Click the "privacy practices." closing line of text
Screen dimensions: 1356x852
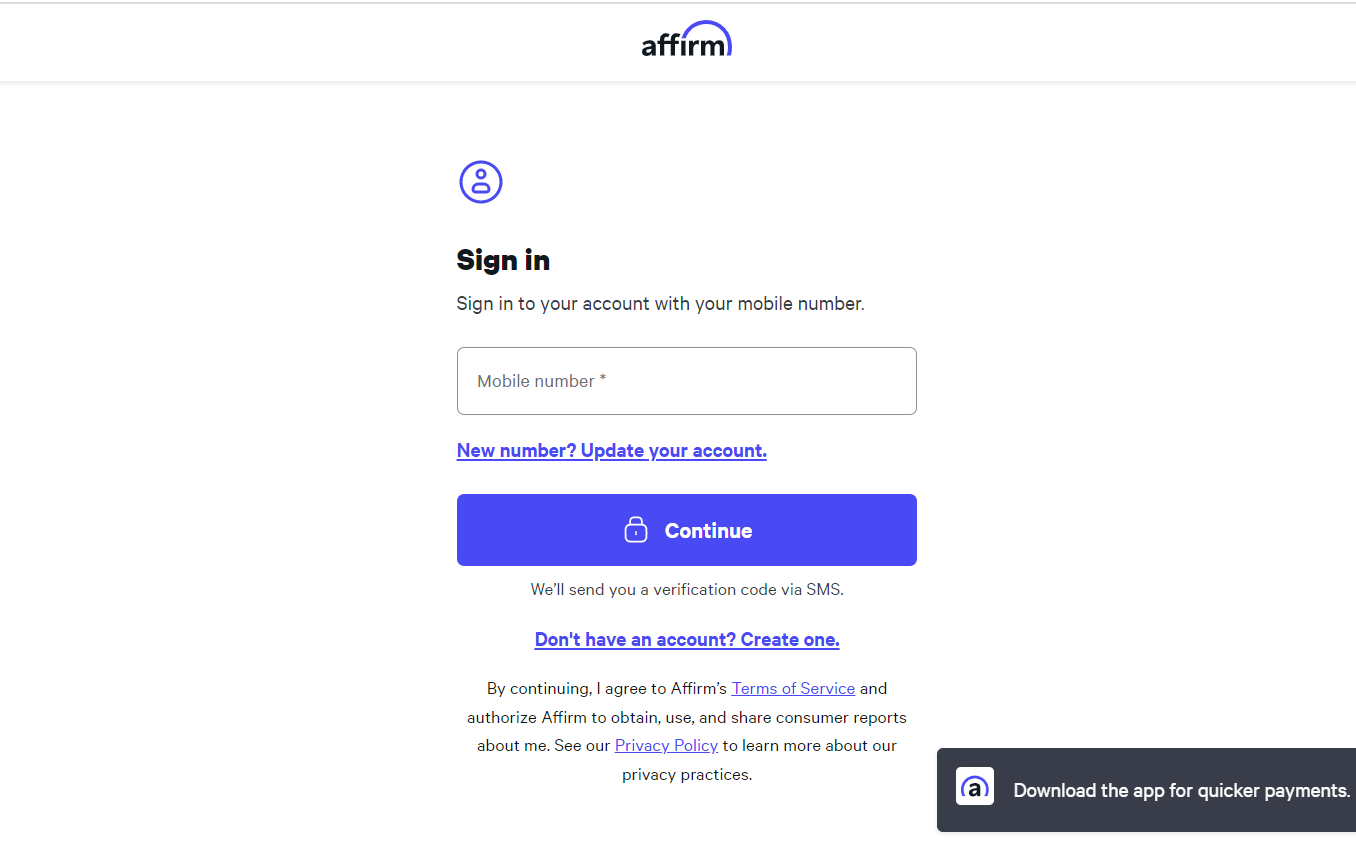tap(686, 775)
